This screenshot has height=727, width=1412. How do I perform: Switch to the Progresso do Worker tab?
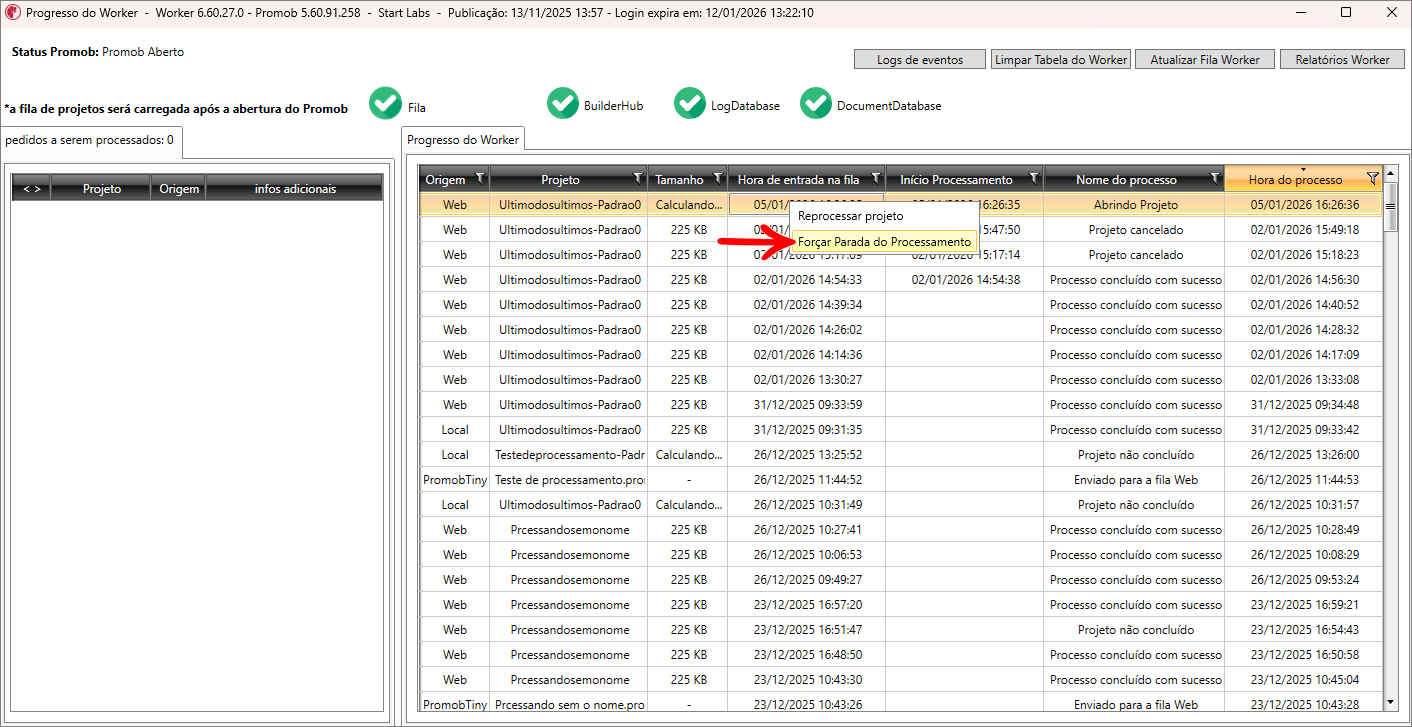click(x=463, y=140)
